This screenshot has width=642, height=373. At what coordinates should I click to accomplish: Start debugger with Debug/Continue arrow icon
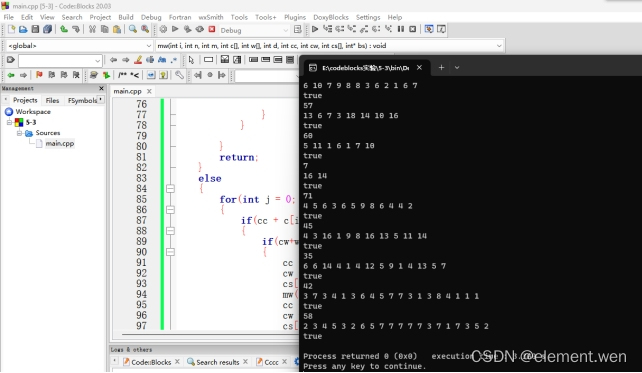point(314,29)
